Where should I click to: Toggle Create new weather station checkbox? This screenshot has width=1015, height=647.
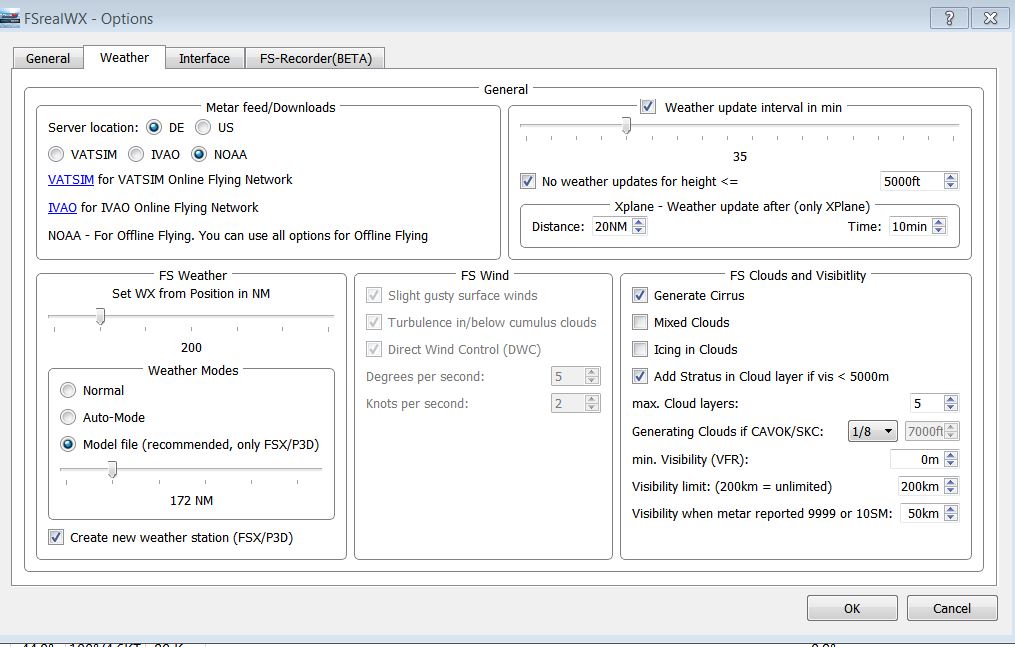coord(56,537)
